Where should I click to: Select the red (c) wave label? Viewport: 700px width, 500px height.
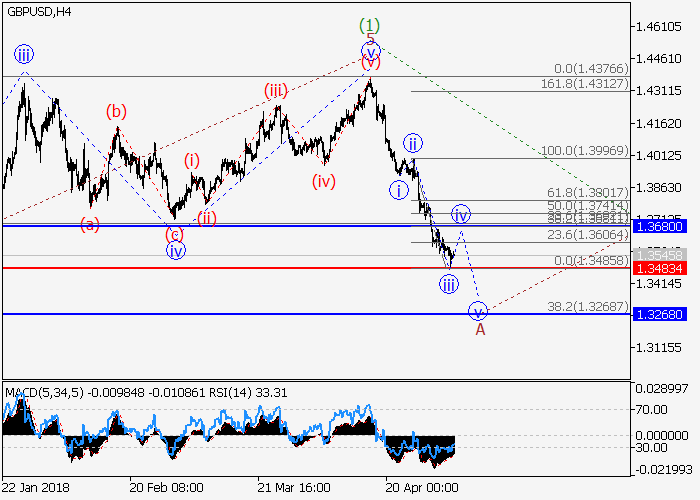tap(175, 234)
